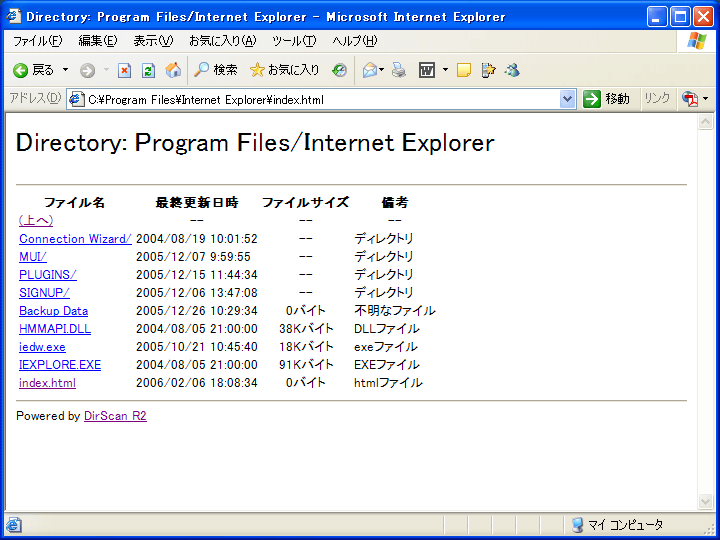Open the 検索 search pane
The height and width of the screenshot is (540, 720).
click(215, 70)
